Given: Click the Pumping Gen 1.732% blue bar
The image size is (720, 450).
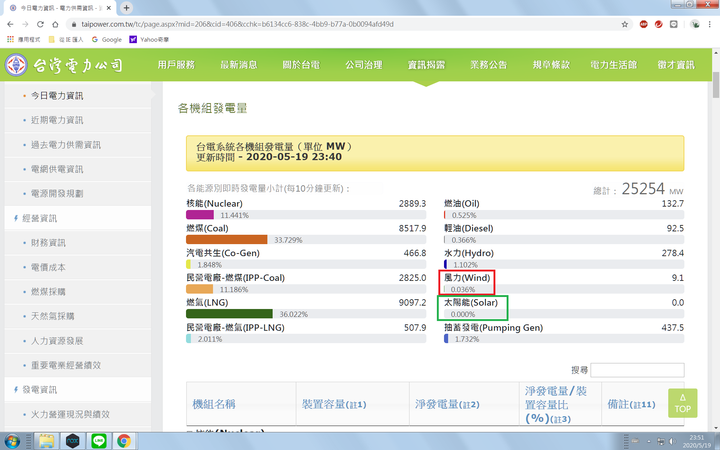Looking at the screenshot, I should [446, 339].
